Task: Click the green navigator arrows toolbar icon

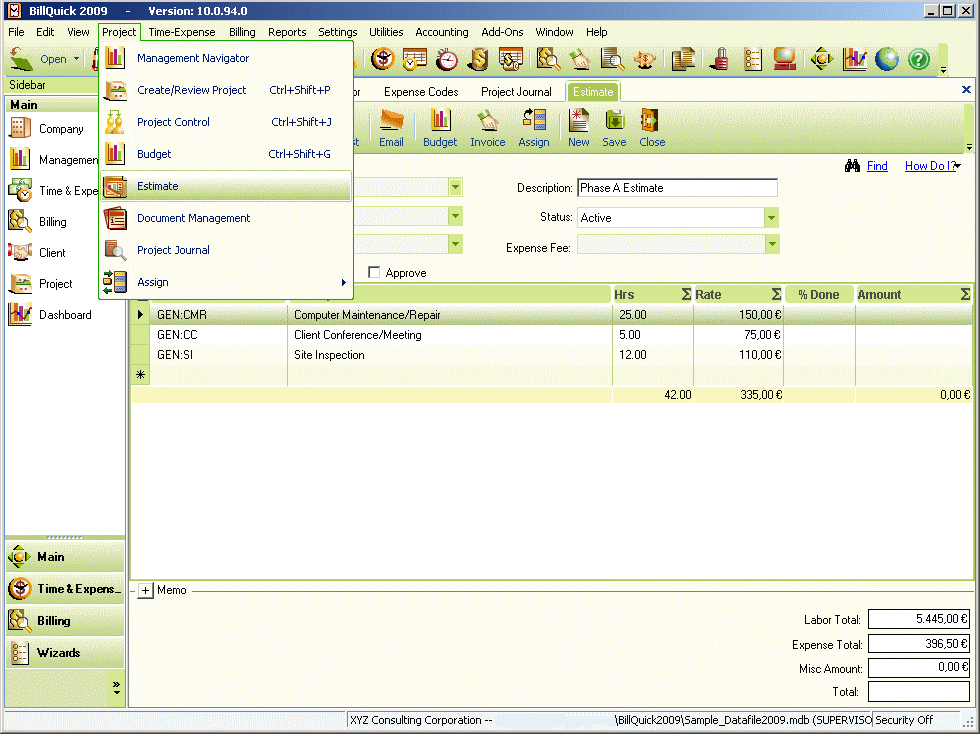Action: (x=822, y=59)
